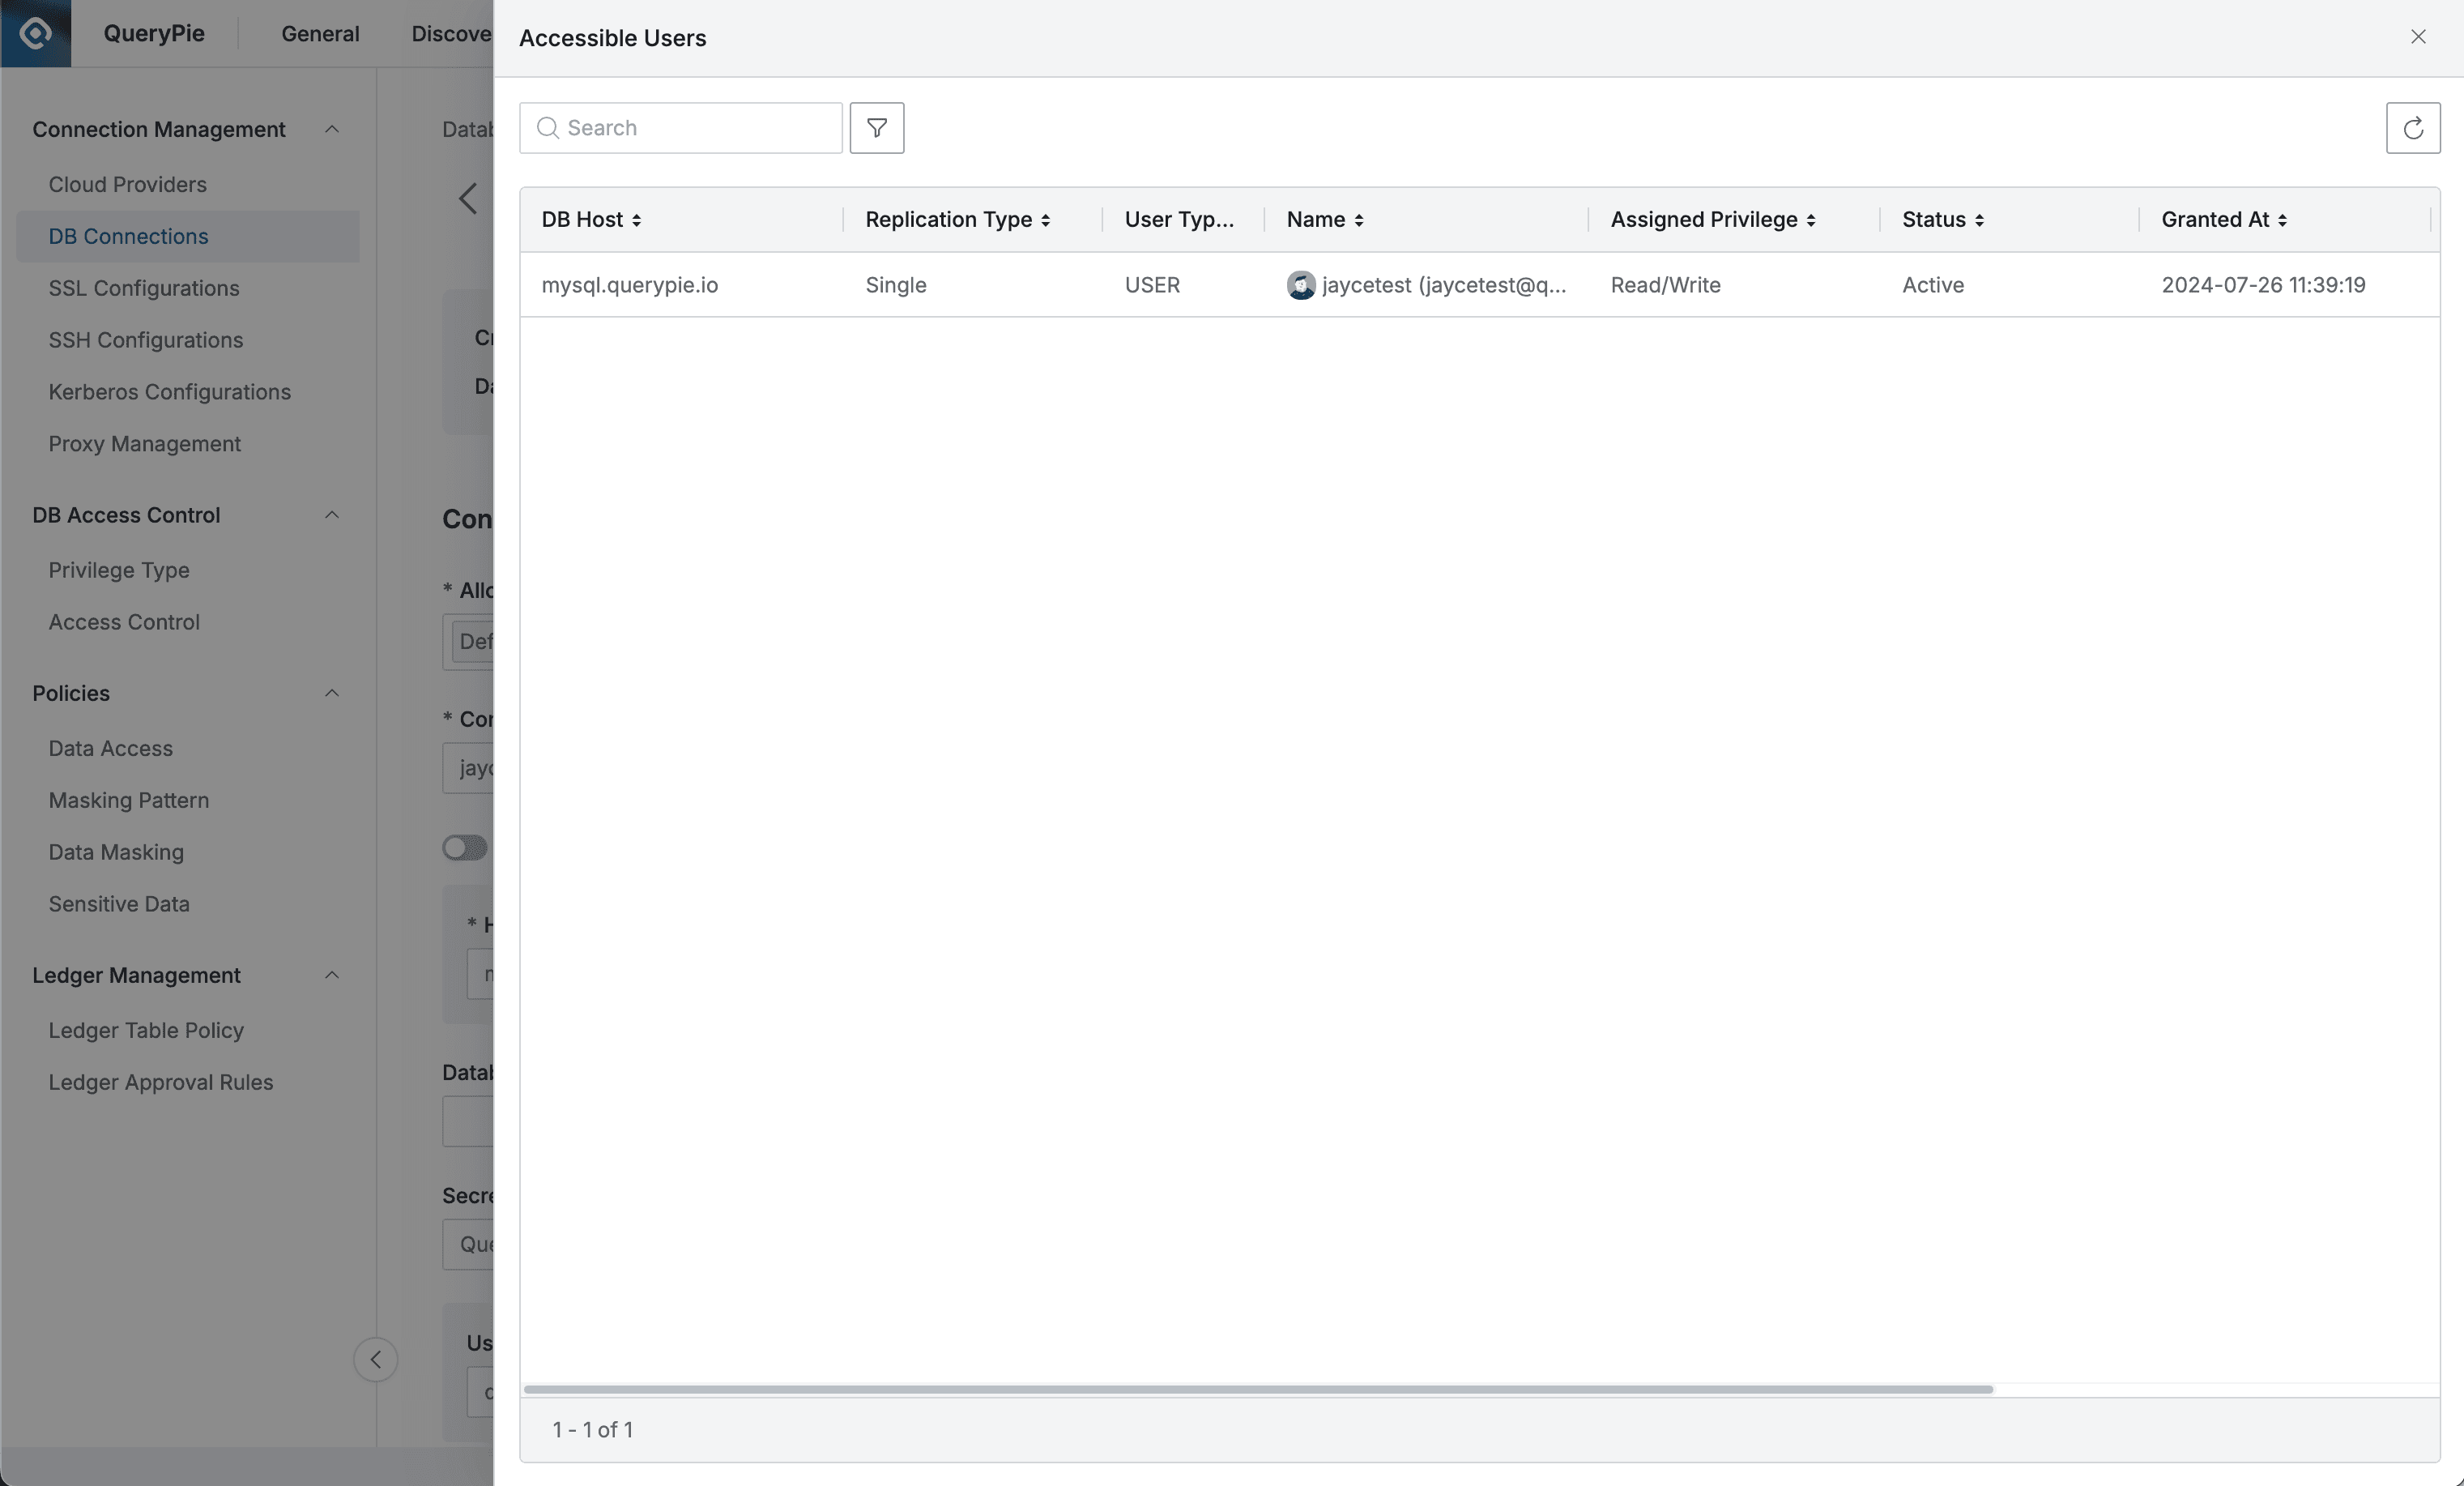Image resolution: width=2464 pixels, height=1486 pixels.
Task: Collapse the Policies section
Action: pos(332,693)
